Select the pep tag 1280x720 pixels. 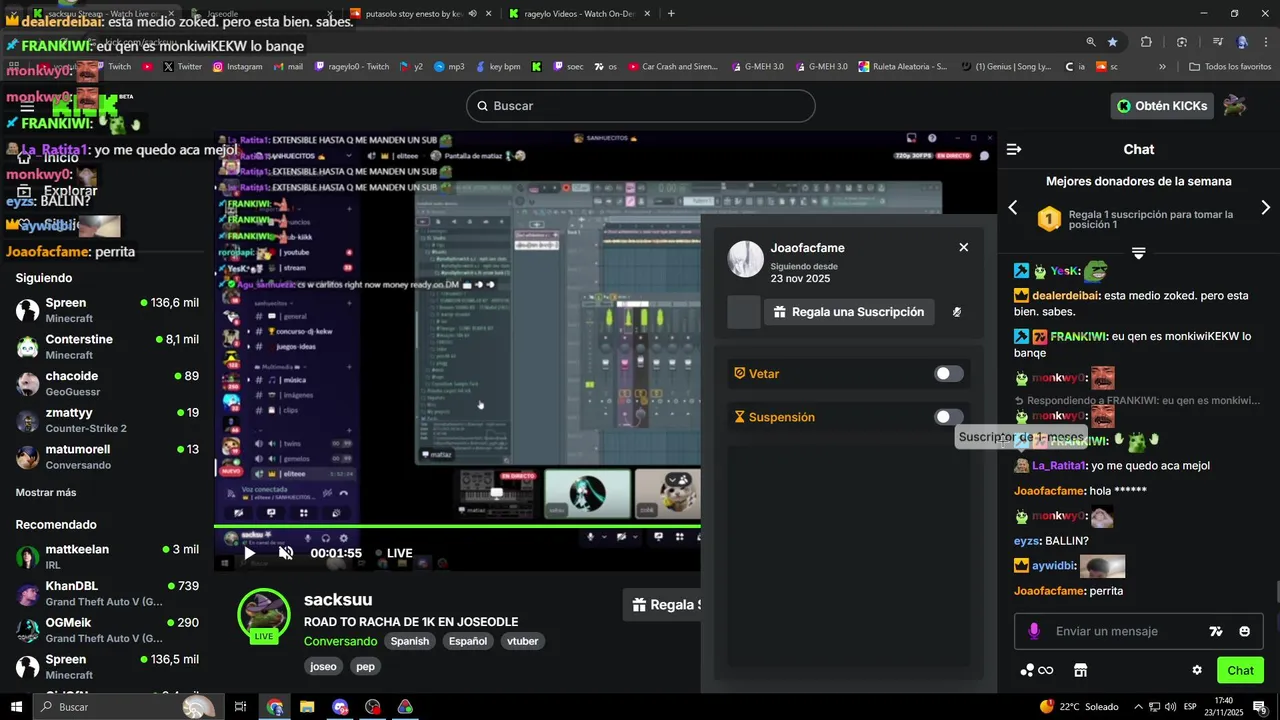point(365,666)
